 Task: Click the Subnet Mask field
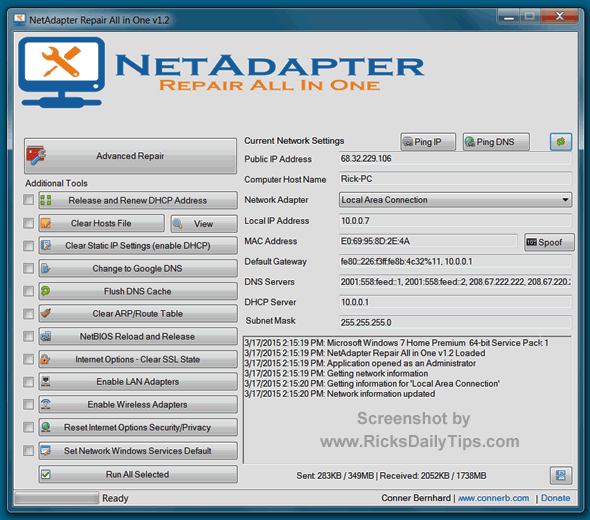(x=455, y=322)
